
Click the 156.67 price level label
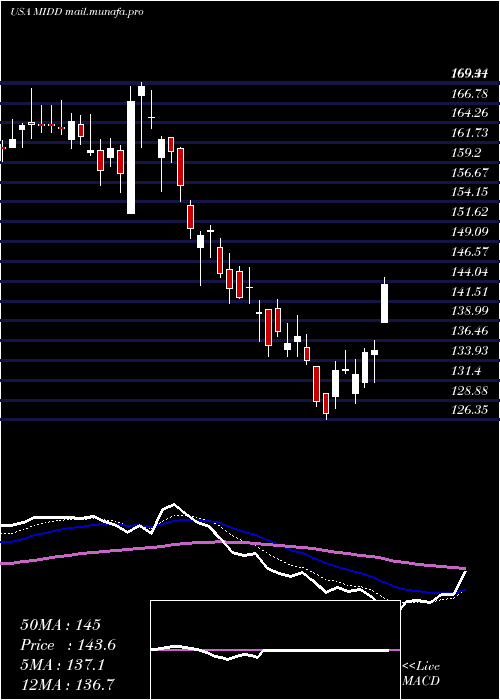(470, 172)
